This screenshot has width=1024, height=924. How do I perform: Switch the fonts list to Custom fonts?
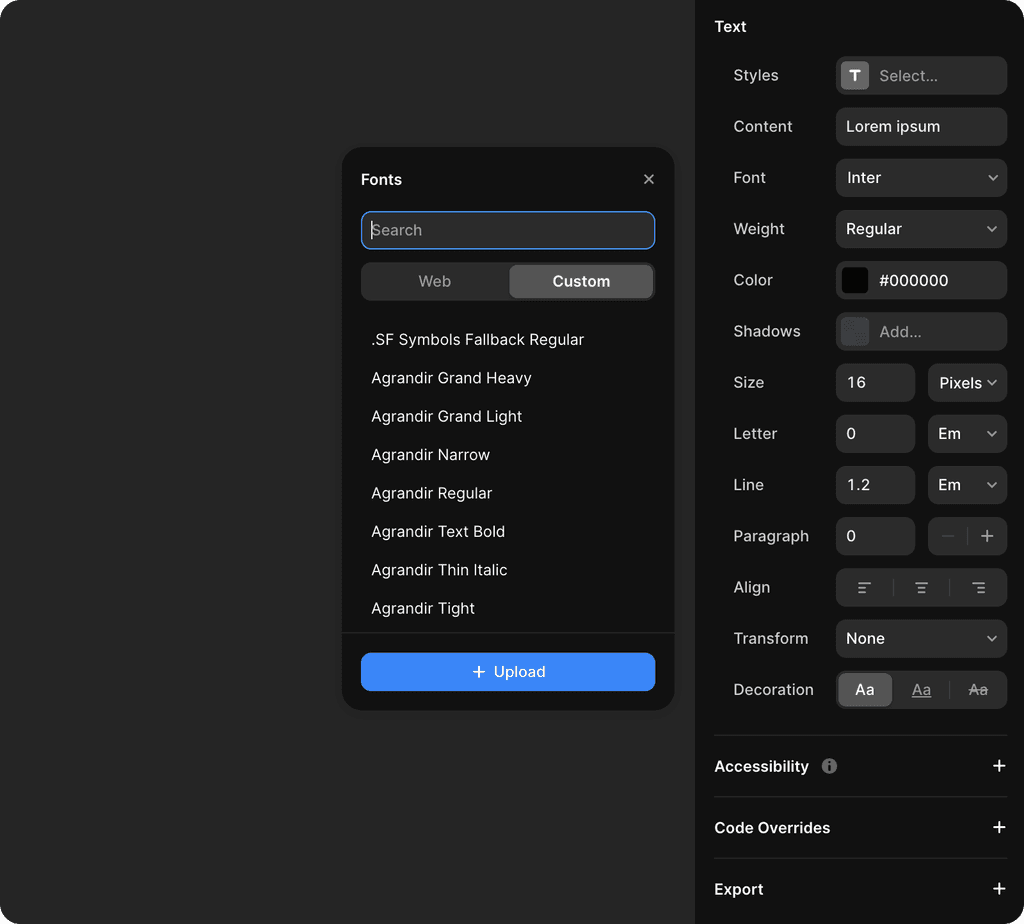click(x=581, y=281)
